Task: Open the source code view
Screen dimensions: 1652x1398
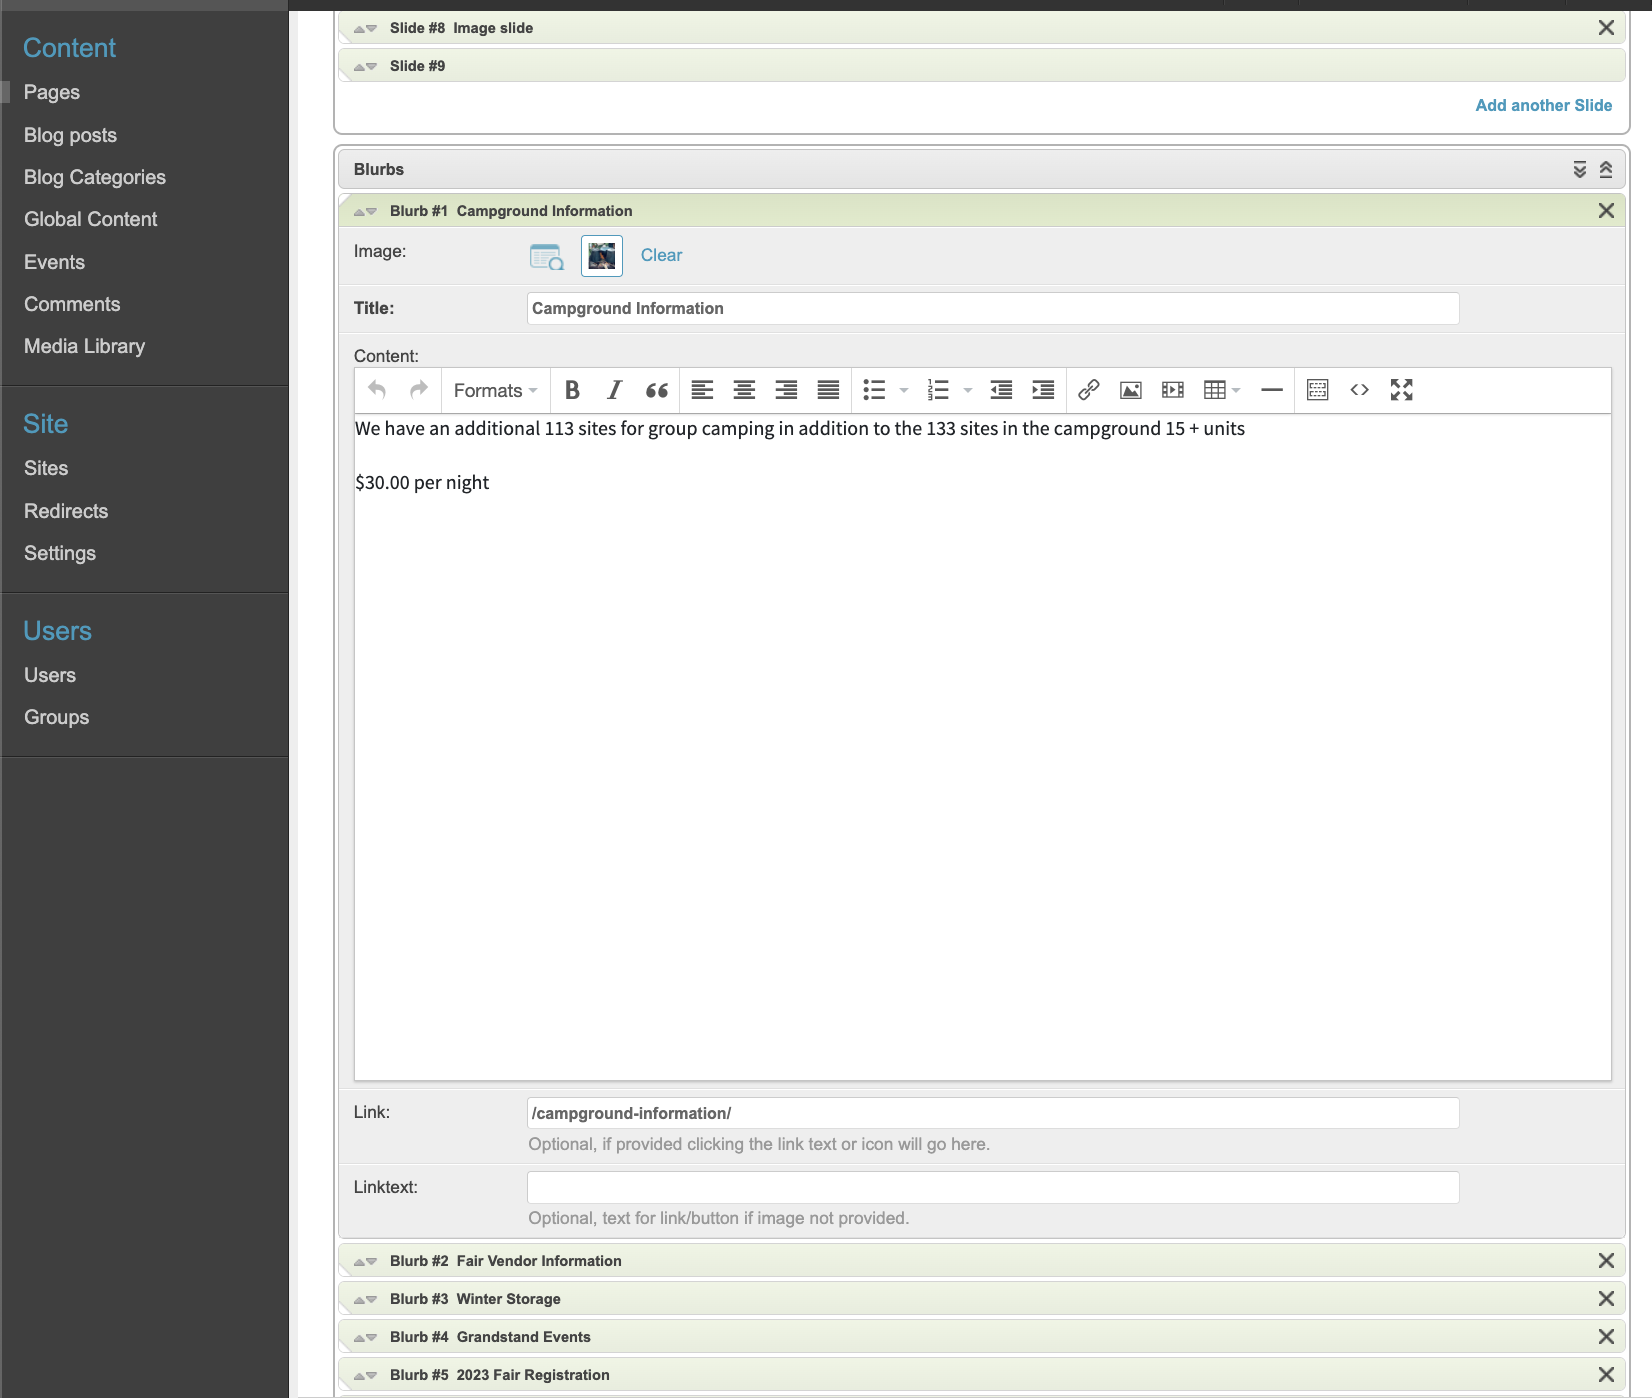Action: click(1359, 390)
